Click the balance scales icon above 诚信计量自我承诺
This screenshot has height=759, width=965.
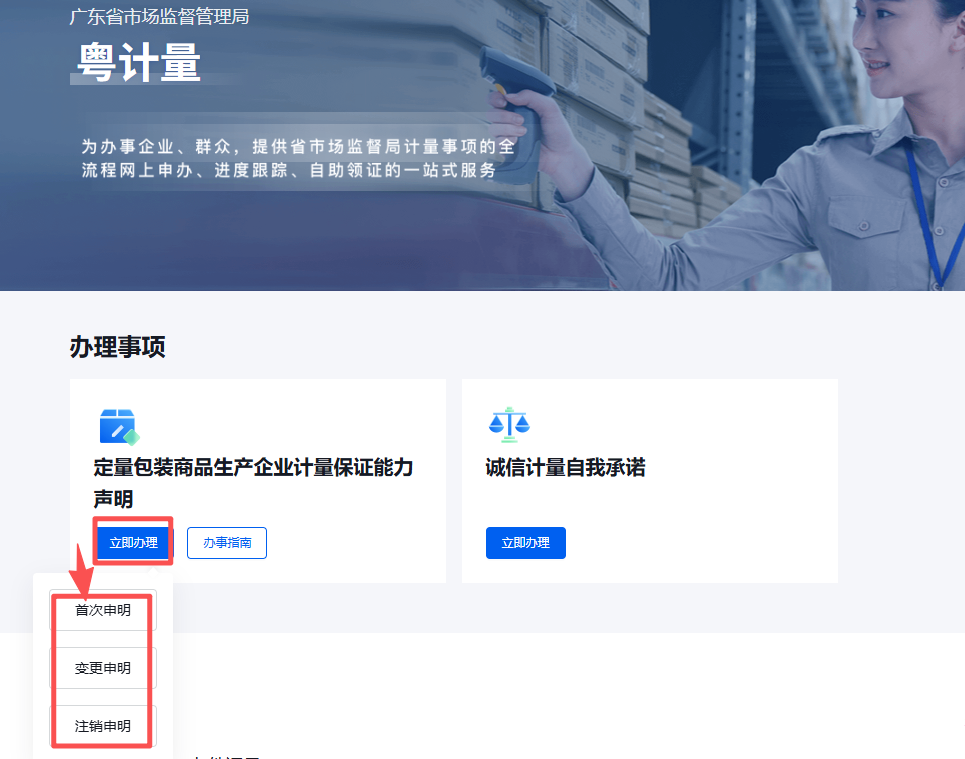(510, 423)
